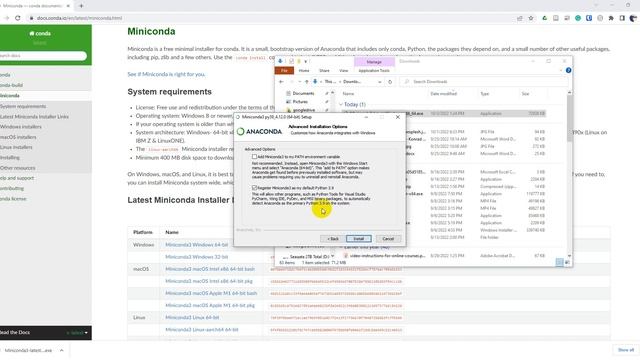The width and height of the screenshot is (640, 360).
Task: Click Install in the Miniconda setup
Action: pos(358,239)
